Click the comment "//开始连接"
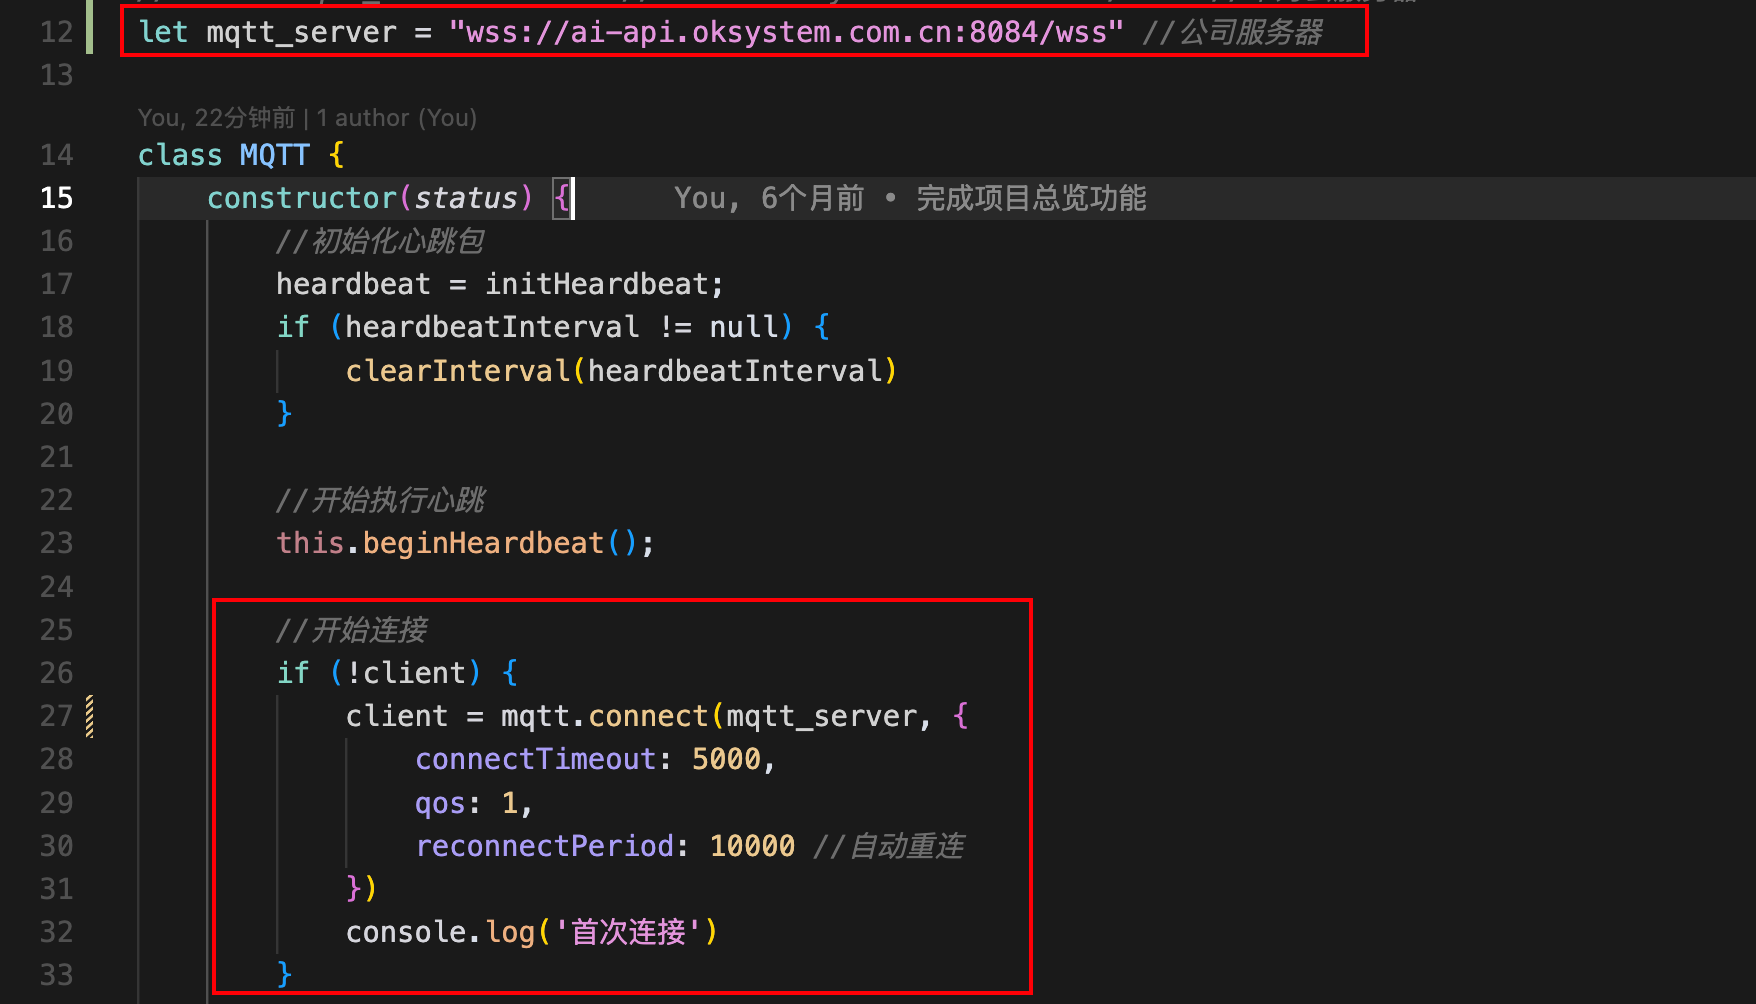The height and width of the screenshot is (1004, 1756). pos(352,630)
